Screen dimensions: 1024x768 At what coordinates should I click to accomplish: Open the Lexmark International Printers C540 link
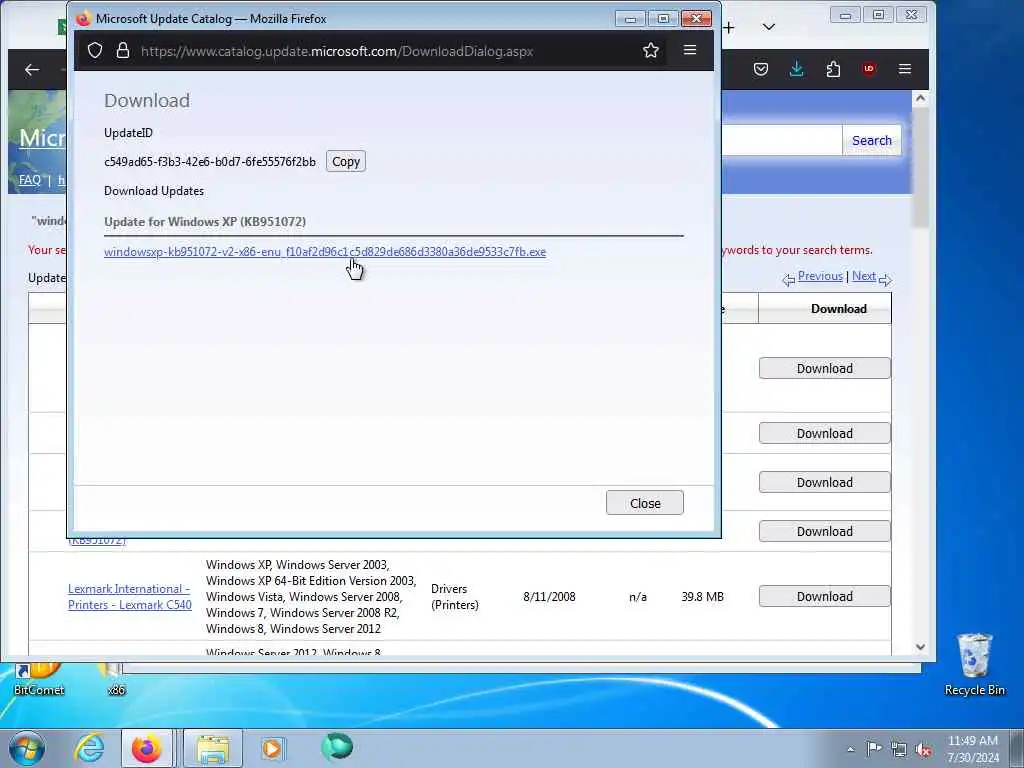coord(130,596)
